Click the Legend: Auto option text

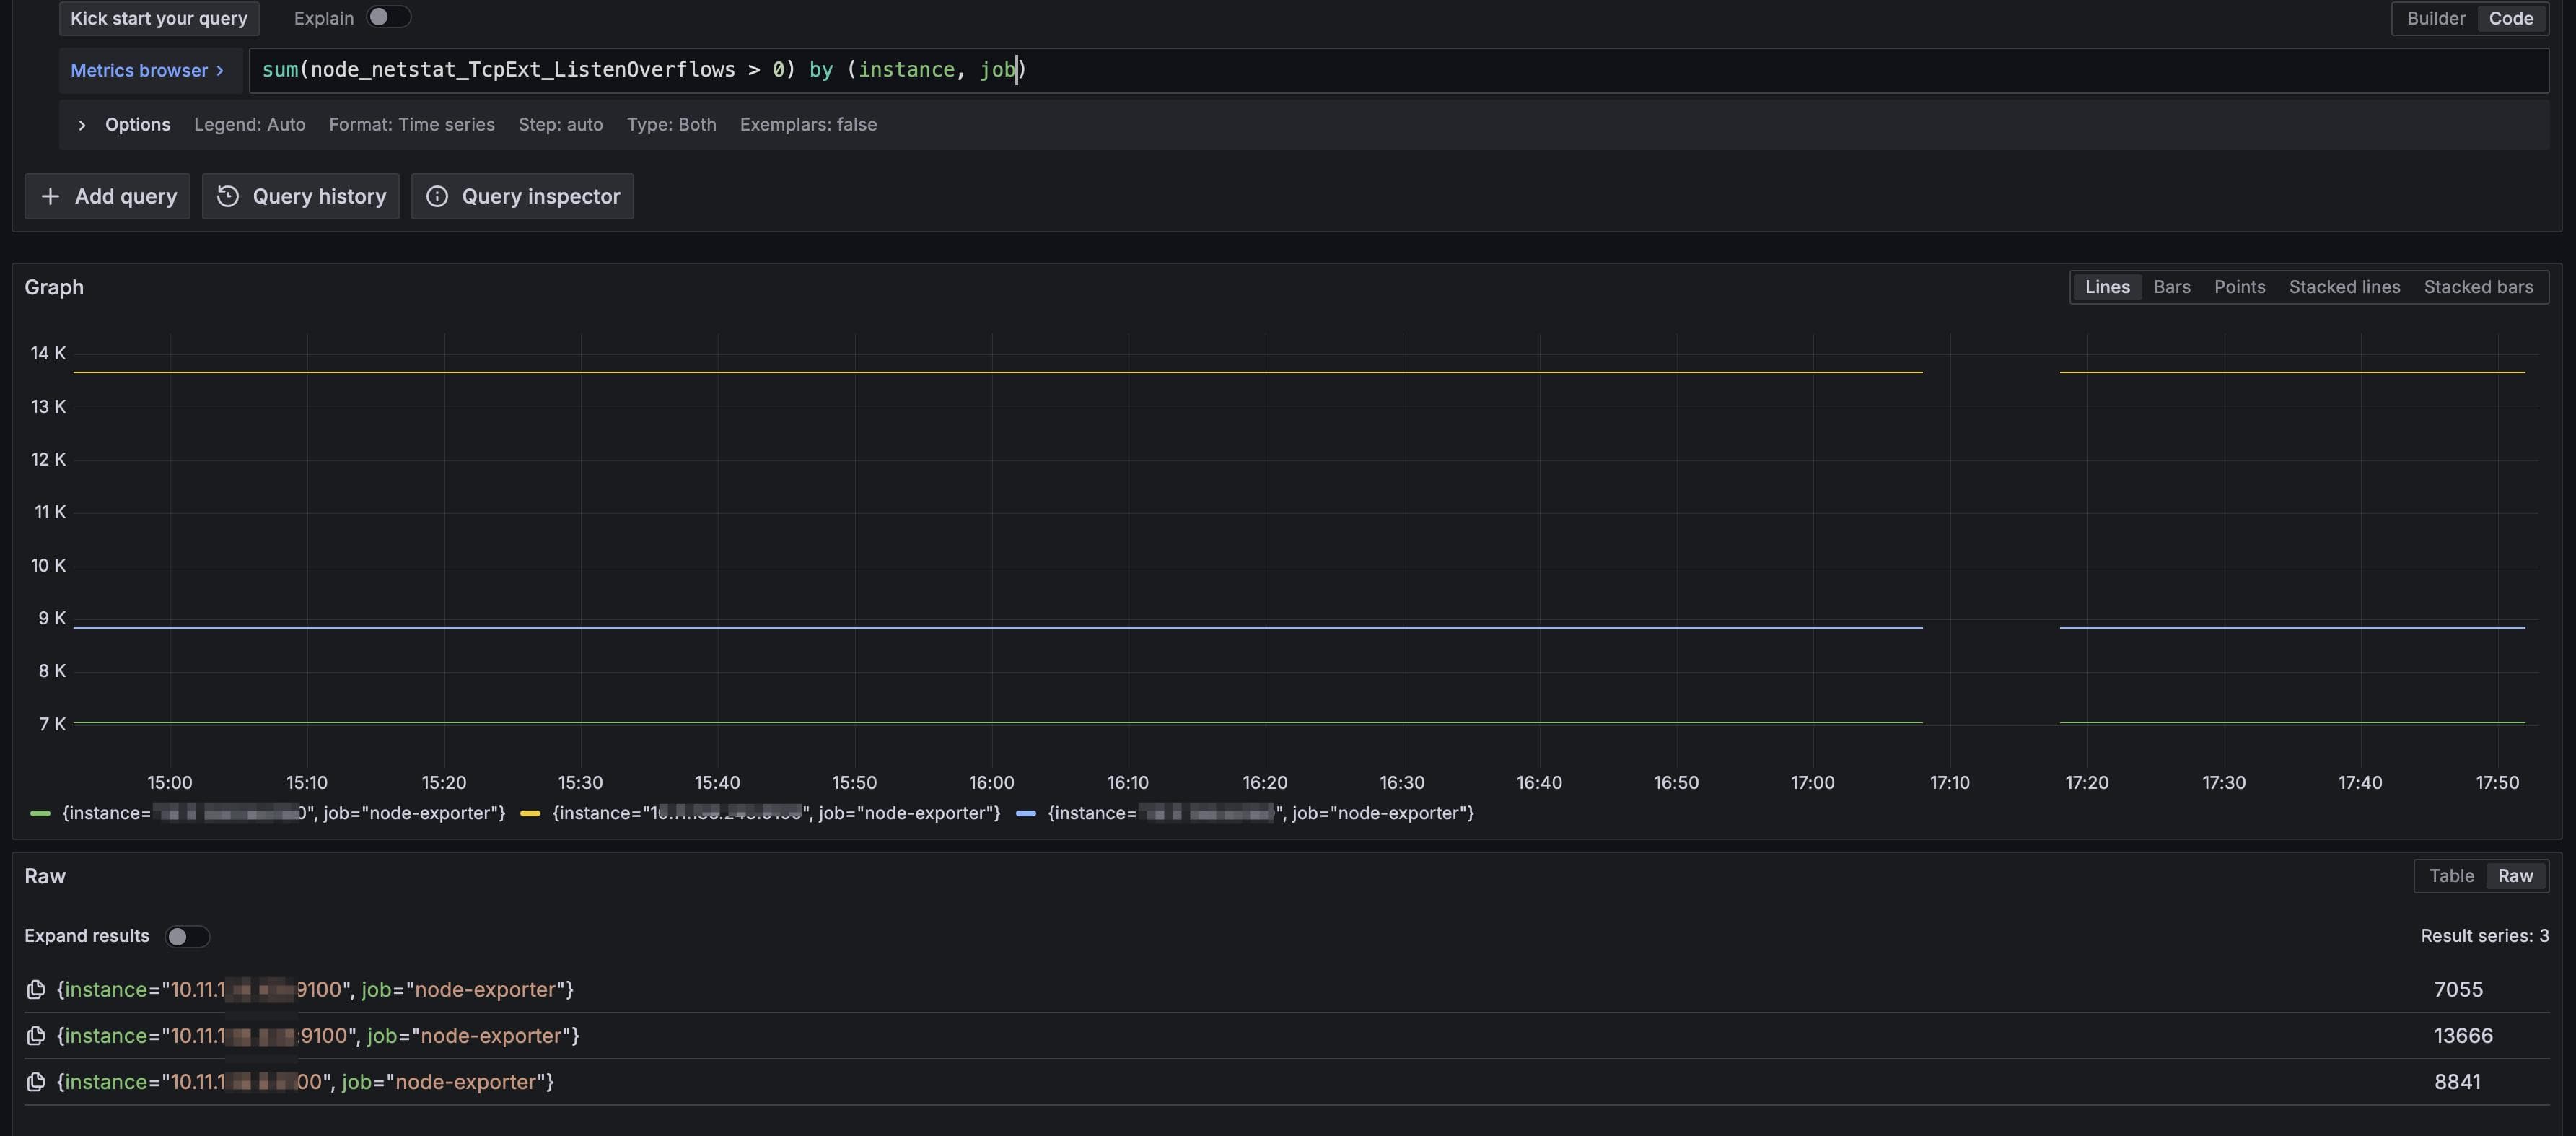[x=249, y=125]
